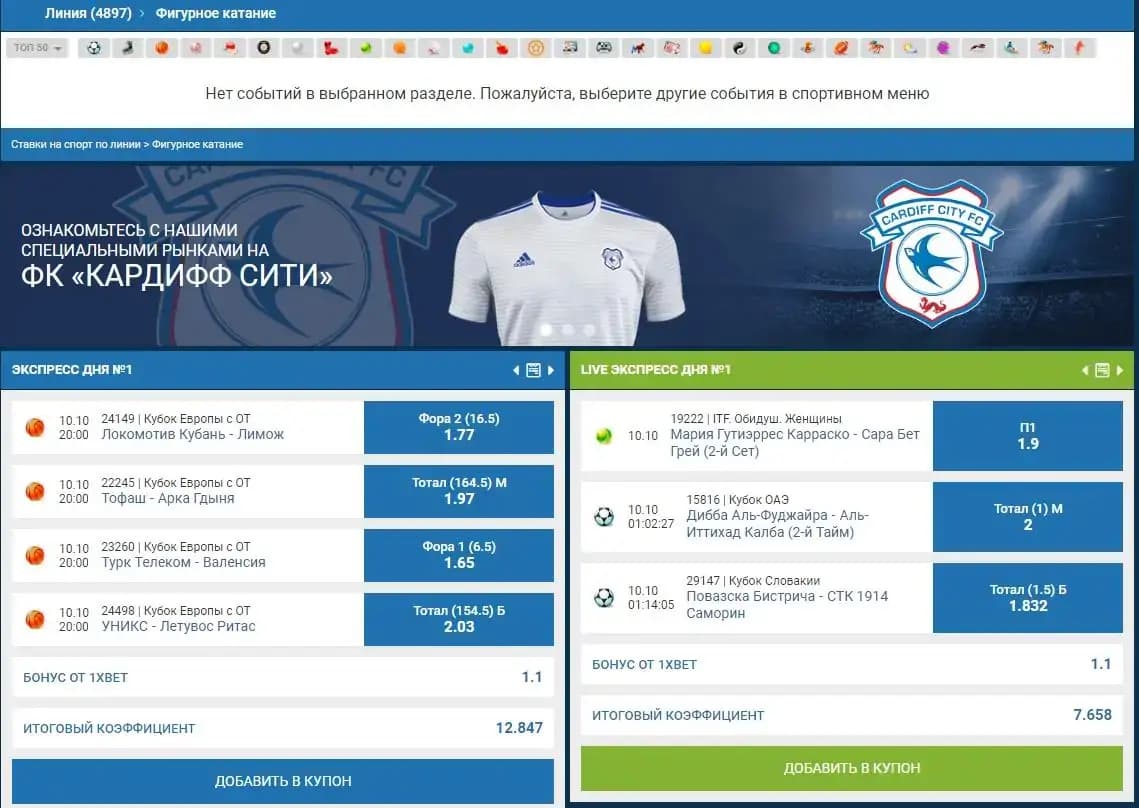Click Фора 1 (6.5) 1.65 odds button
Image resolution: width=1139 pixels, height=808 pixels.
click(x=459, y=555)
